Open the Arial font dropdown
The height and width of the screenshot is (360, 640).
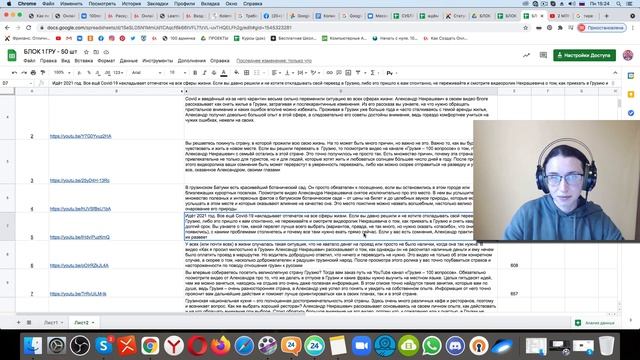click(x=147, y=73)
